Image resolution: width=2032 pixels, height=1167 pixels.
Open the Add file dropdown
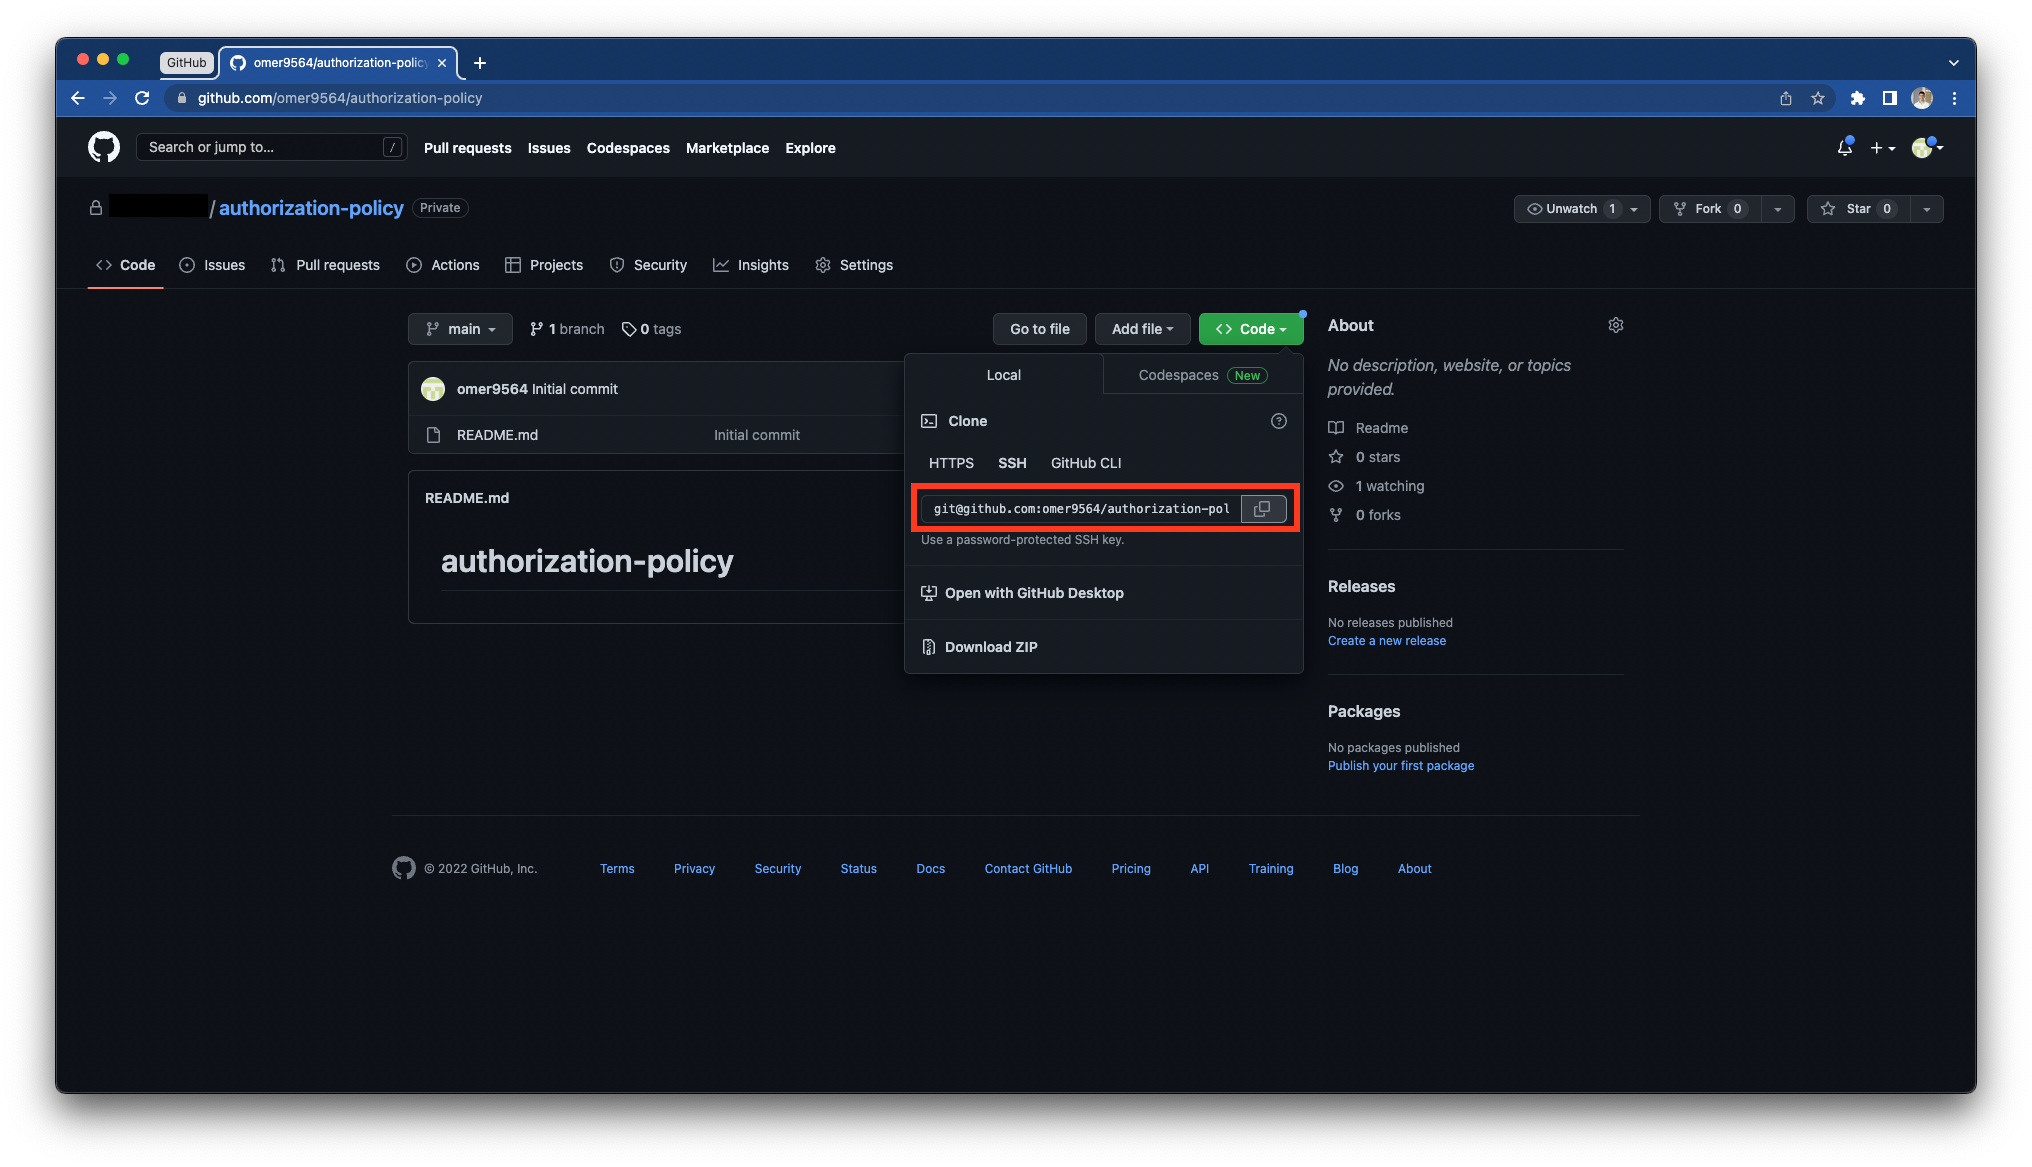point(1142,329)
